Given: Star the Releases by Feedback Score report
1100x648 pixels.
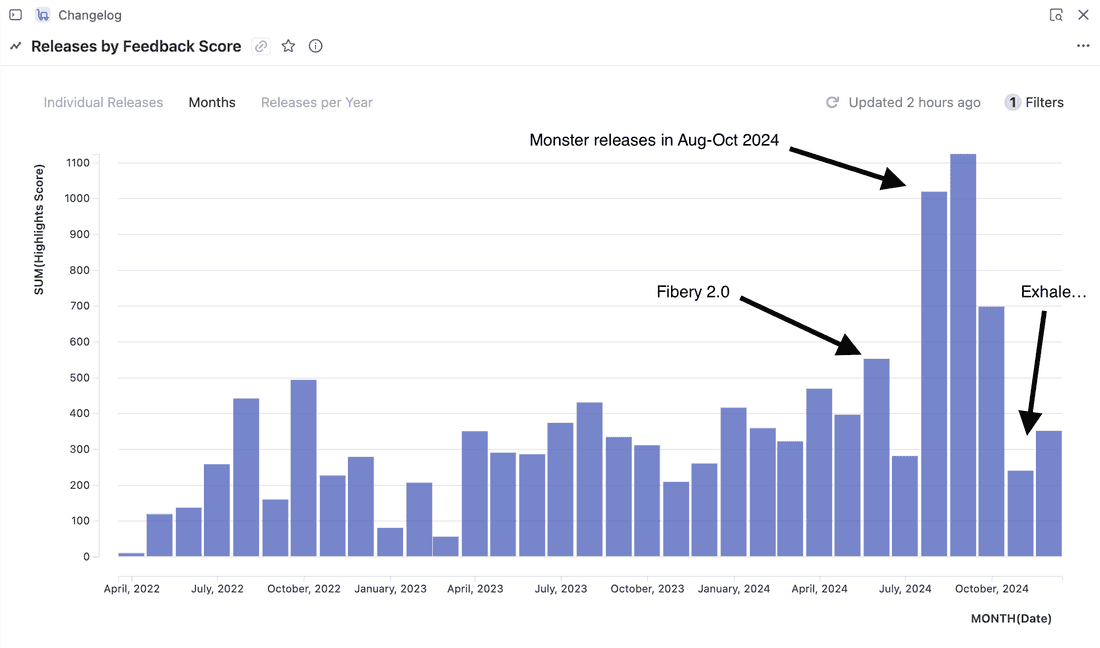Looking at the screenshot, I should 288,46.
